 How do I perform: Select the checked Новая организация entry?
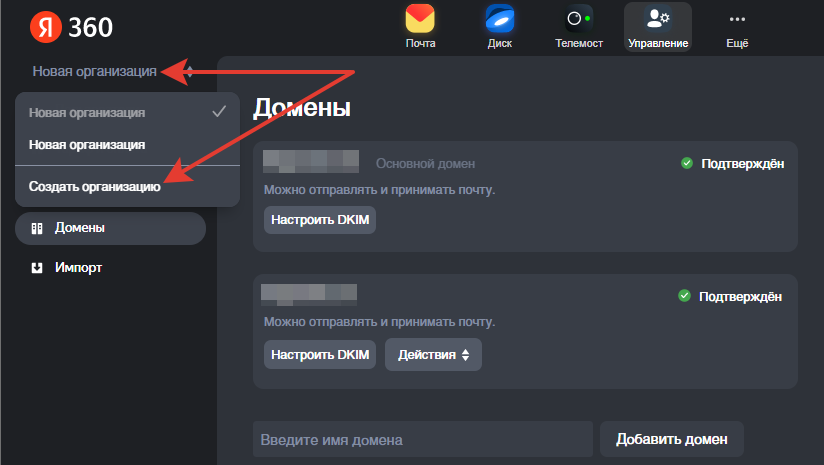[127, 112]
